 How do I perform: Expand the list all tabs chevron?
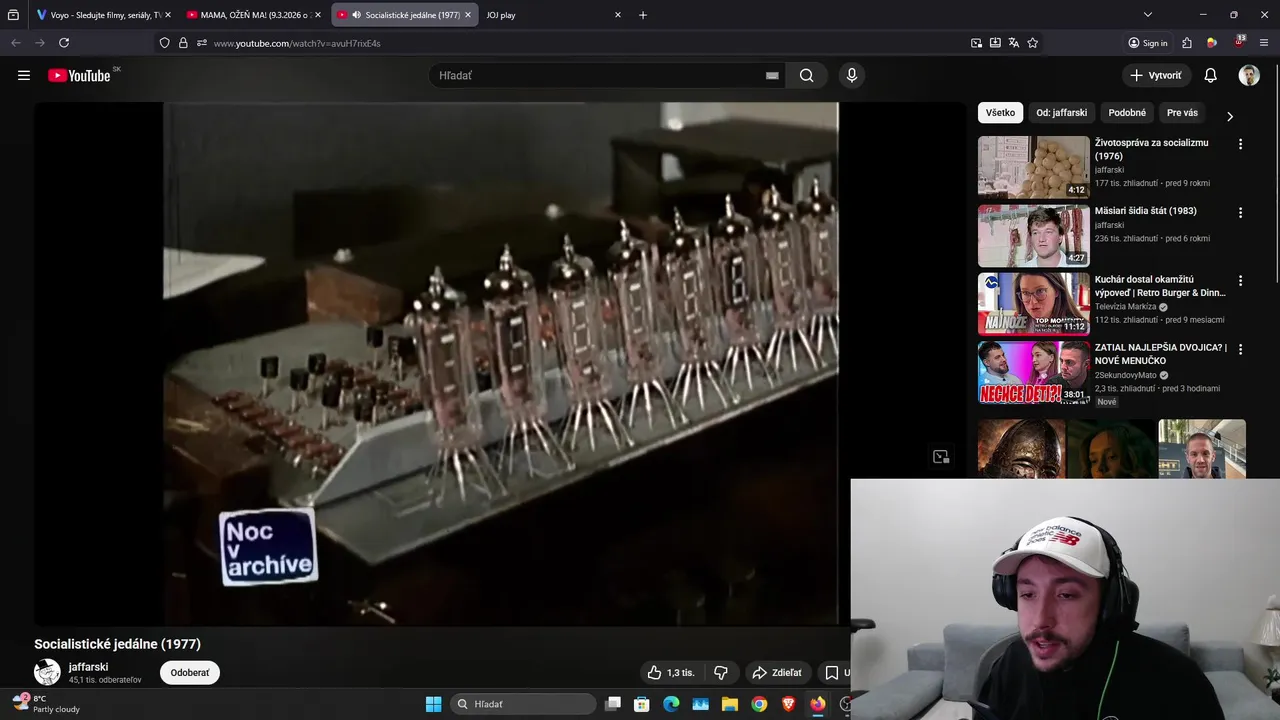(1147, 15)
